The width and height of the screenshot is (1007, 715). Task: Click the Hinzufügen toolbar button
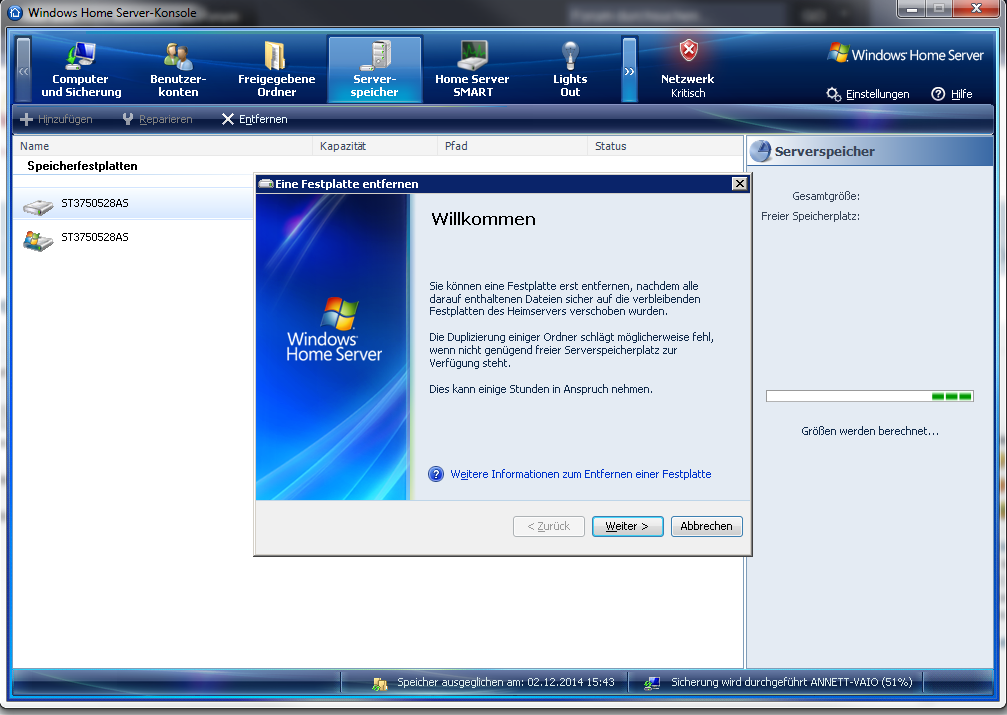coord(57,119)
